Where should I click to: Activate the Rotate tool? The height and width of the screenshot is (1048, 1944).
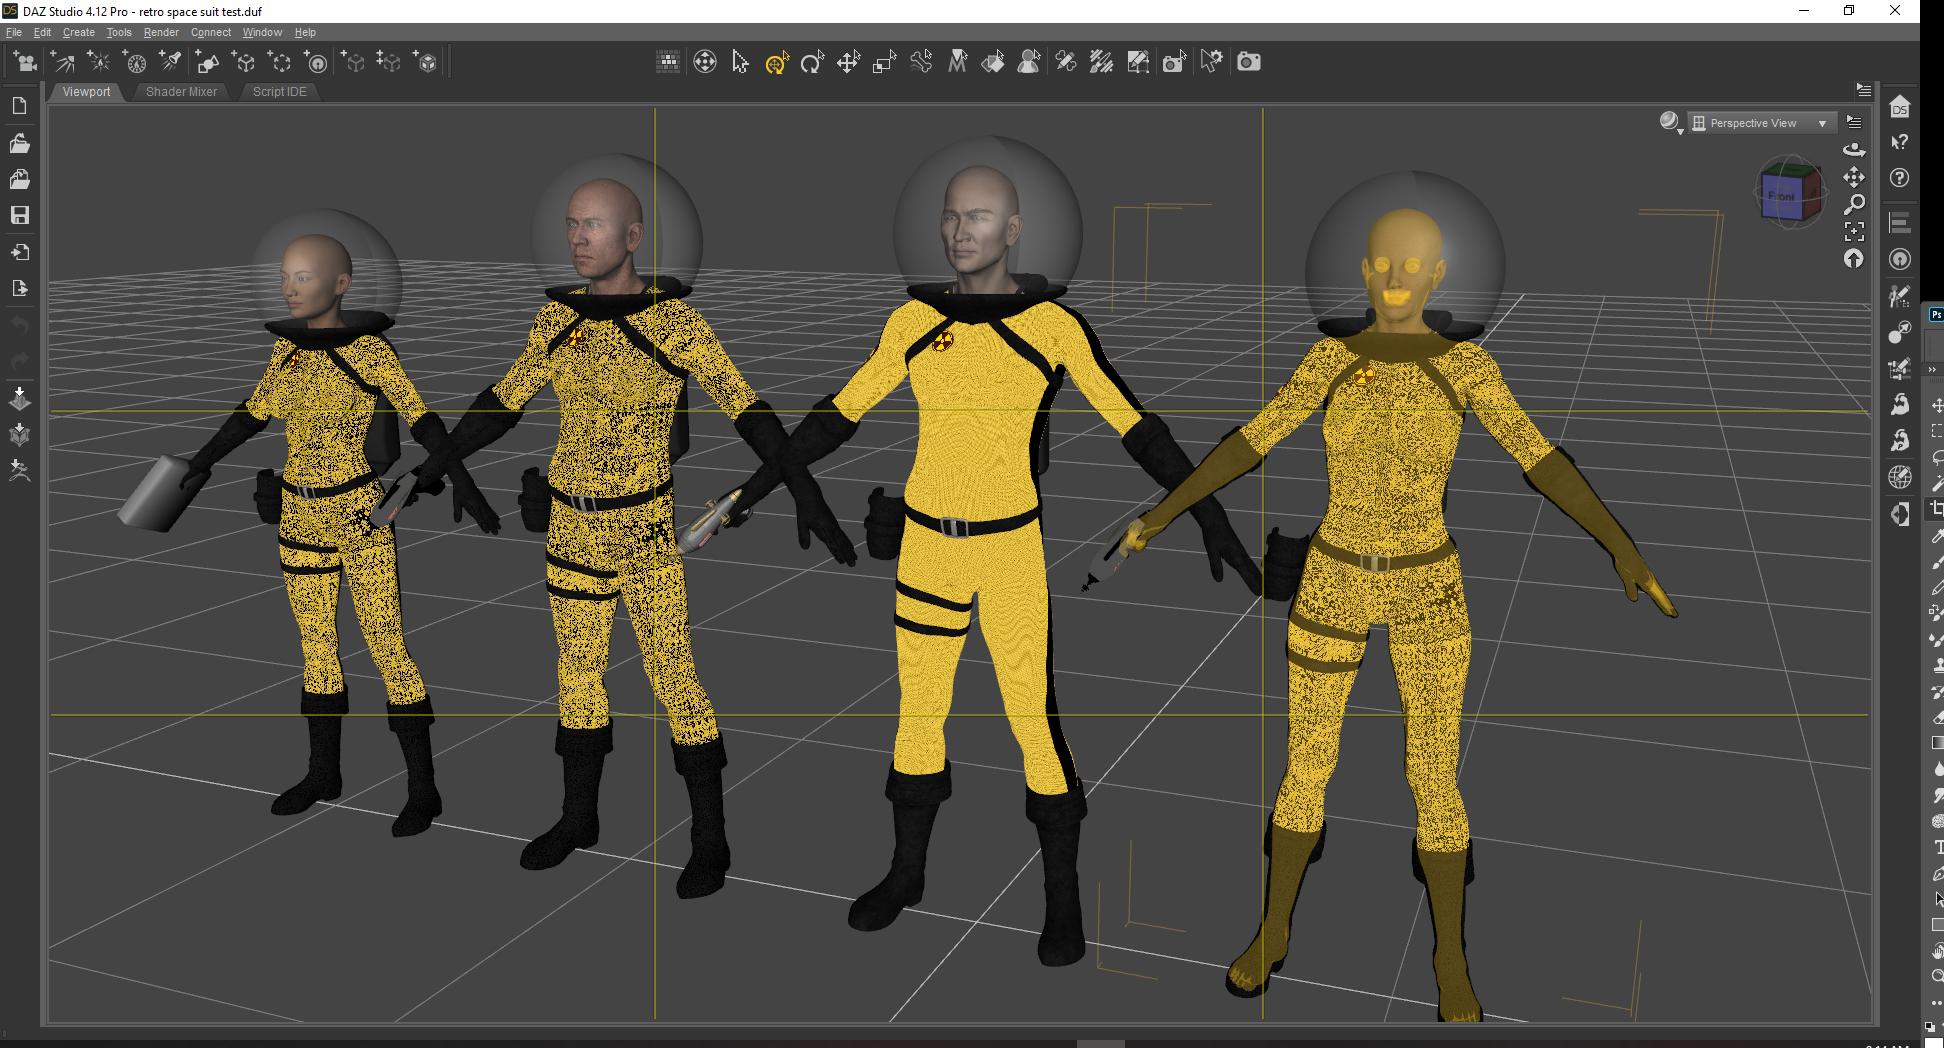click(x=812, y=63)
